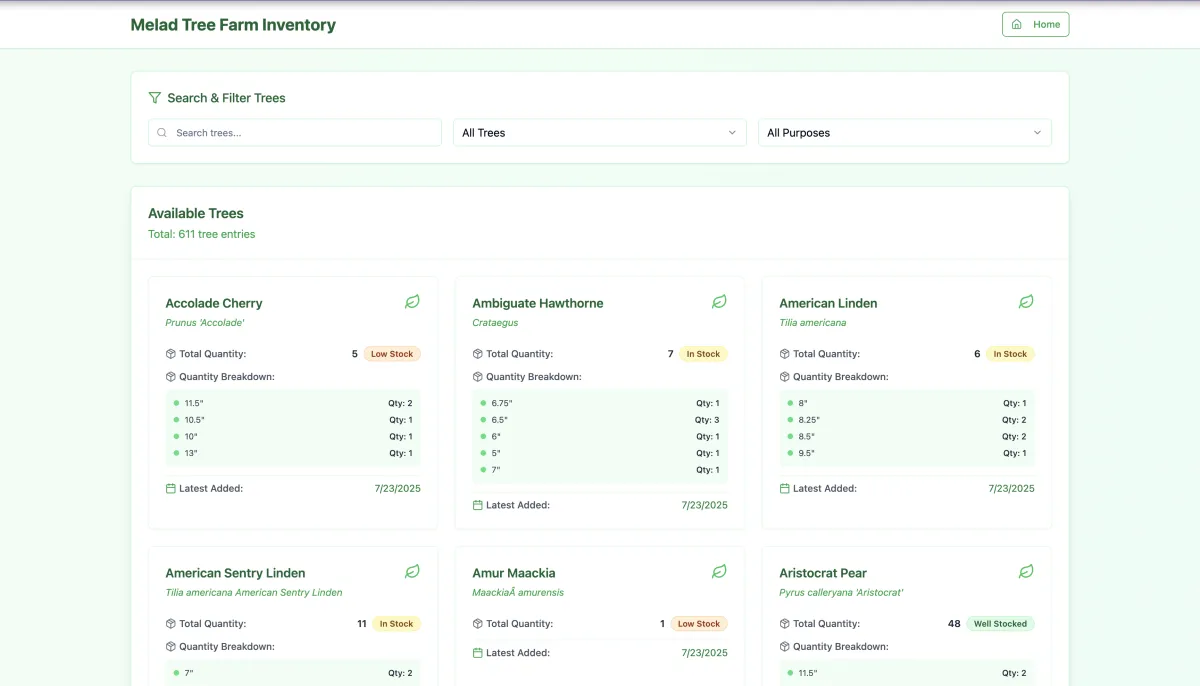Select Tilia americana on American Linden card

pyautogui.click(x=813, y=323)
